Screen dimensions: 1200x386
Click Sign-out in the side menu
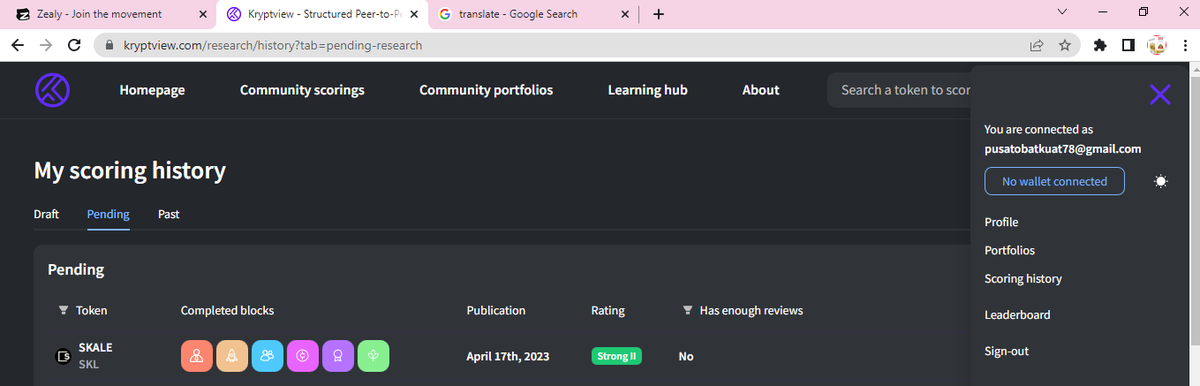click(x=1006, y=351)
